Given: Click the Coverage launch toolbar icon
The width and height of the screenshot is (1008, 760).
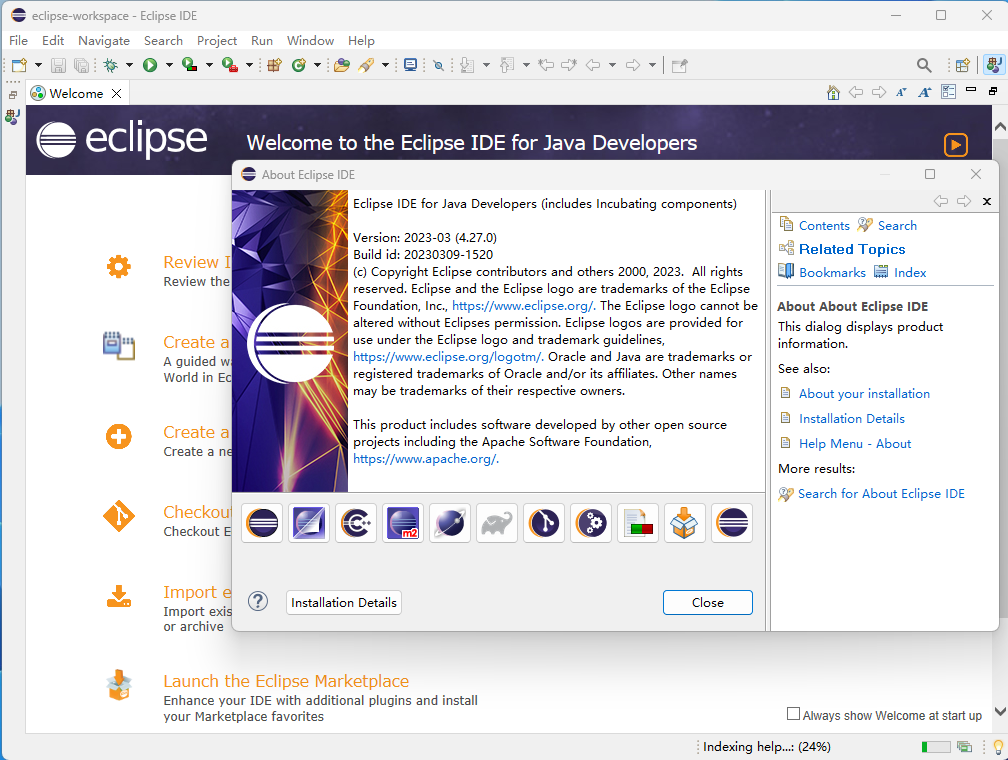Looking at the screenshot, I should click(189, 65).
